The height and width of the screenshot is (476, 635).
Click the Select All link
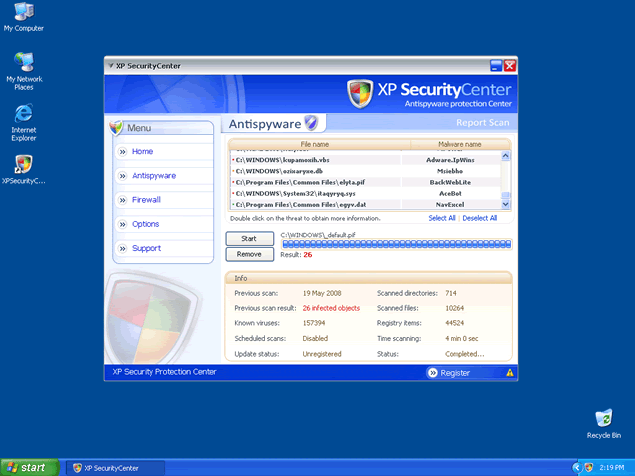click(x=442, y=218)
